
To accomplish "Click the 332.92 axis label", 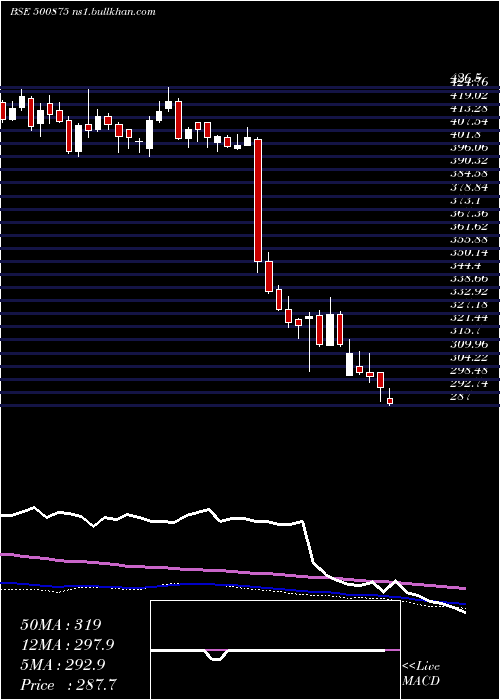I will tap(470, 292).
